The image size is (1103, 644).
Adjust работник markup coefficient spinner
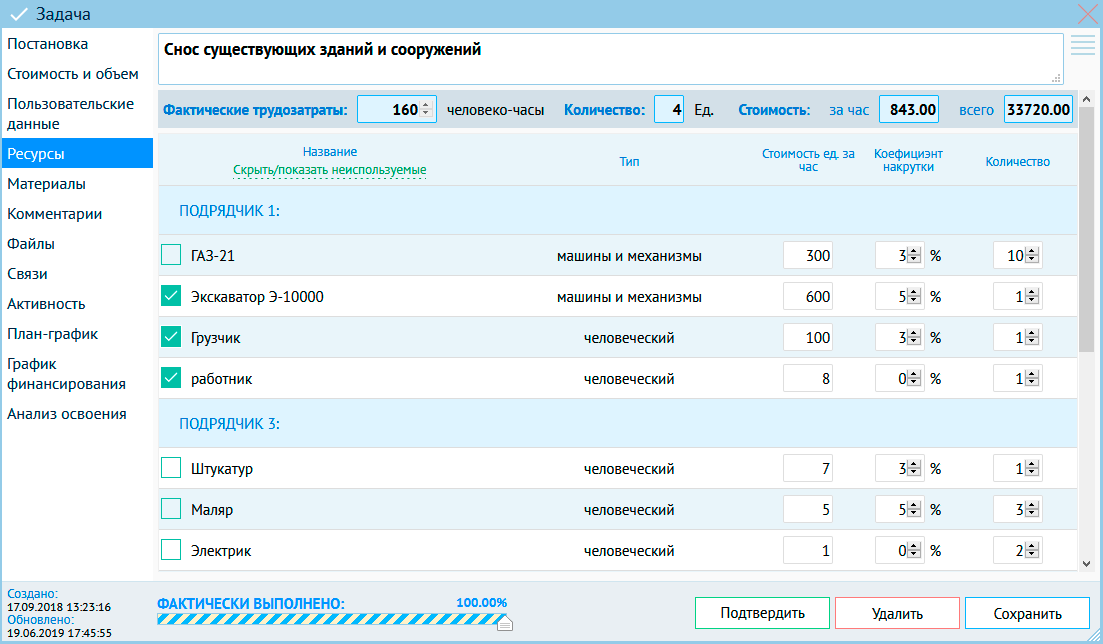(x=914, y=379)
